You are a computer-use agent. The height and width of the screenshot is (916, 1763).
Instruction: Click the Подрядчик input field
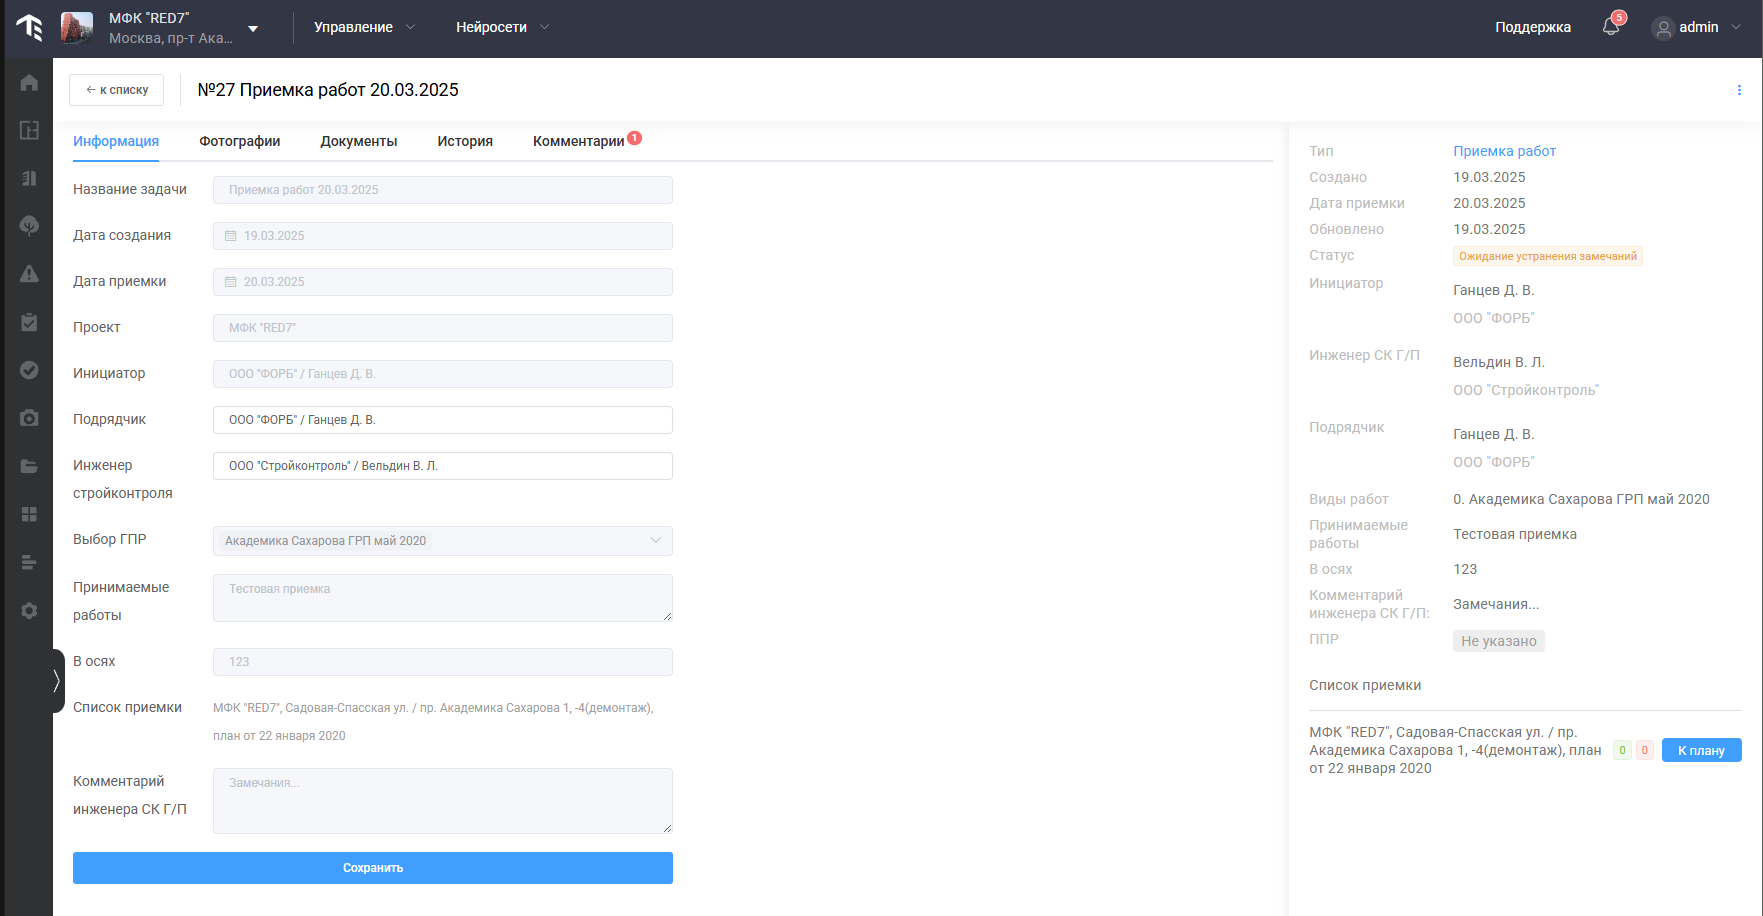pyautogui.click(x=442, y=420)
